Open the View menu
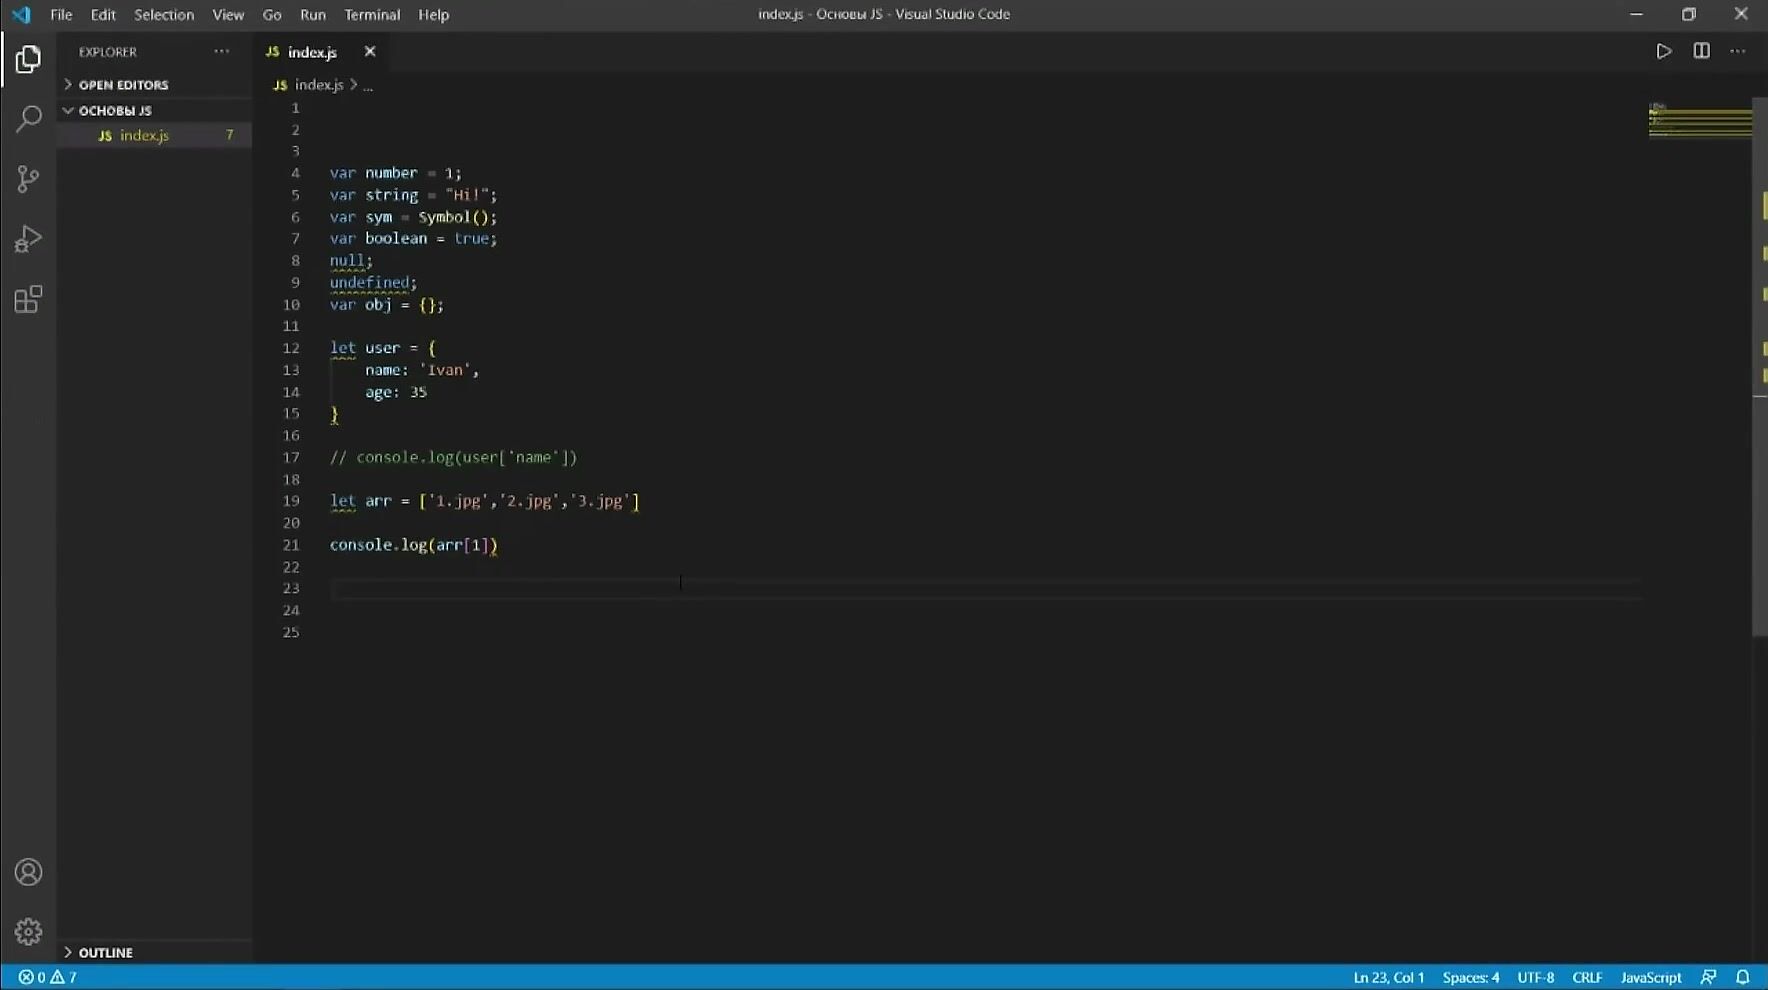 [x=228, y=14]
